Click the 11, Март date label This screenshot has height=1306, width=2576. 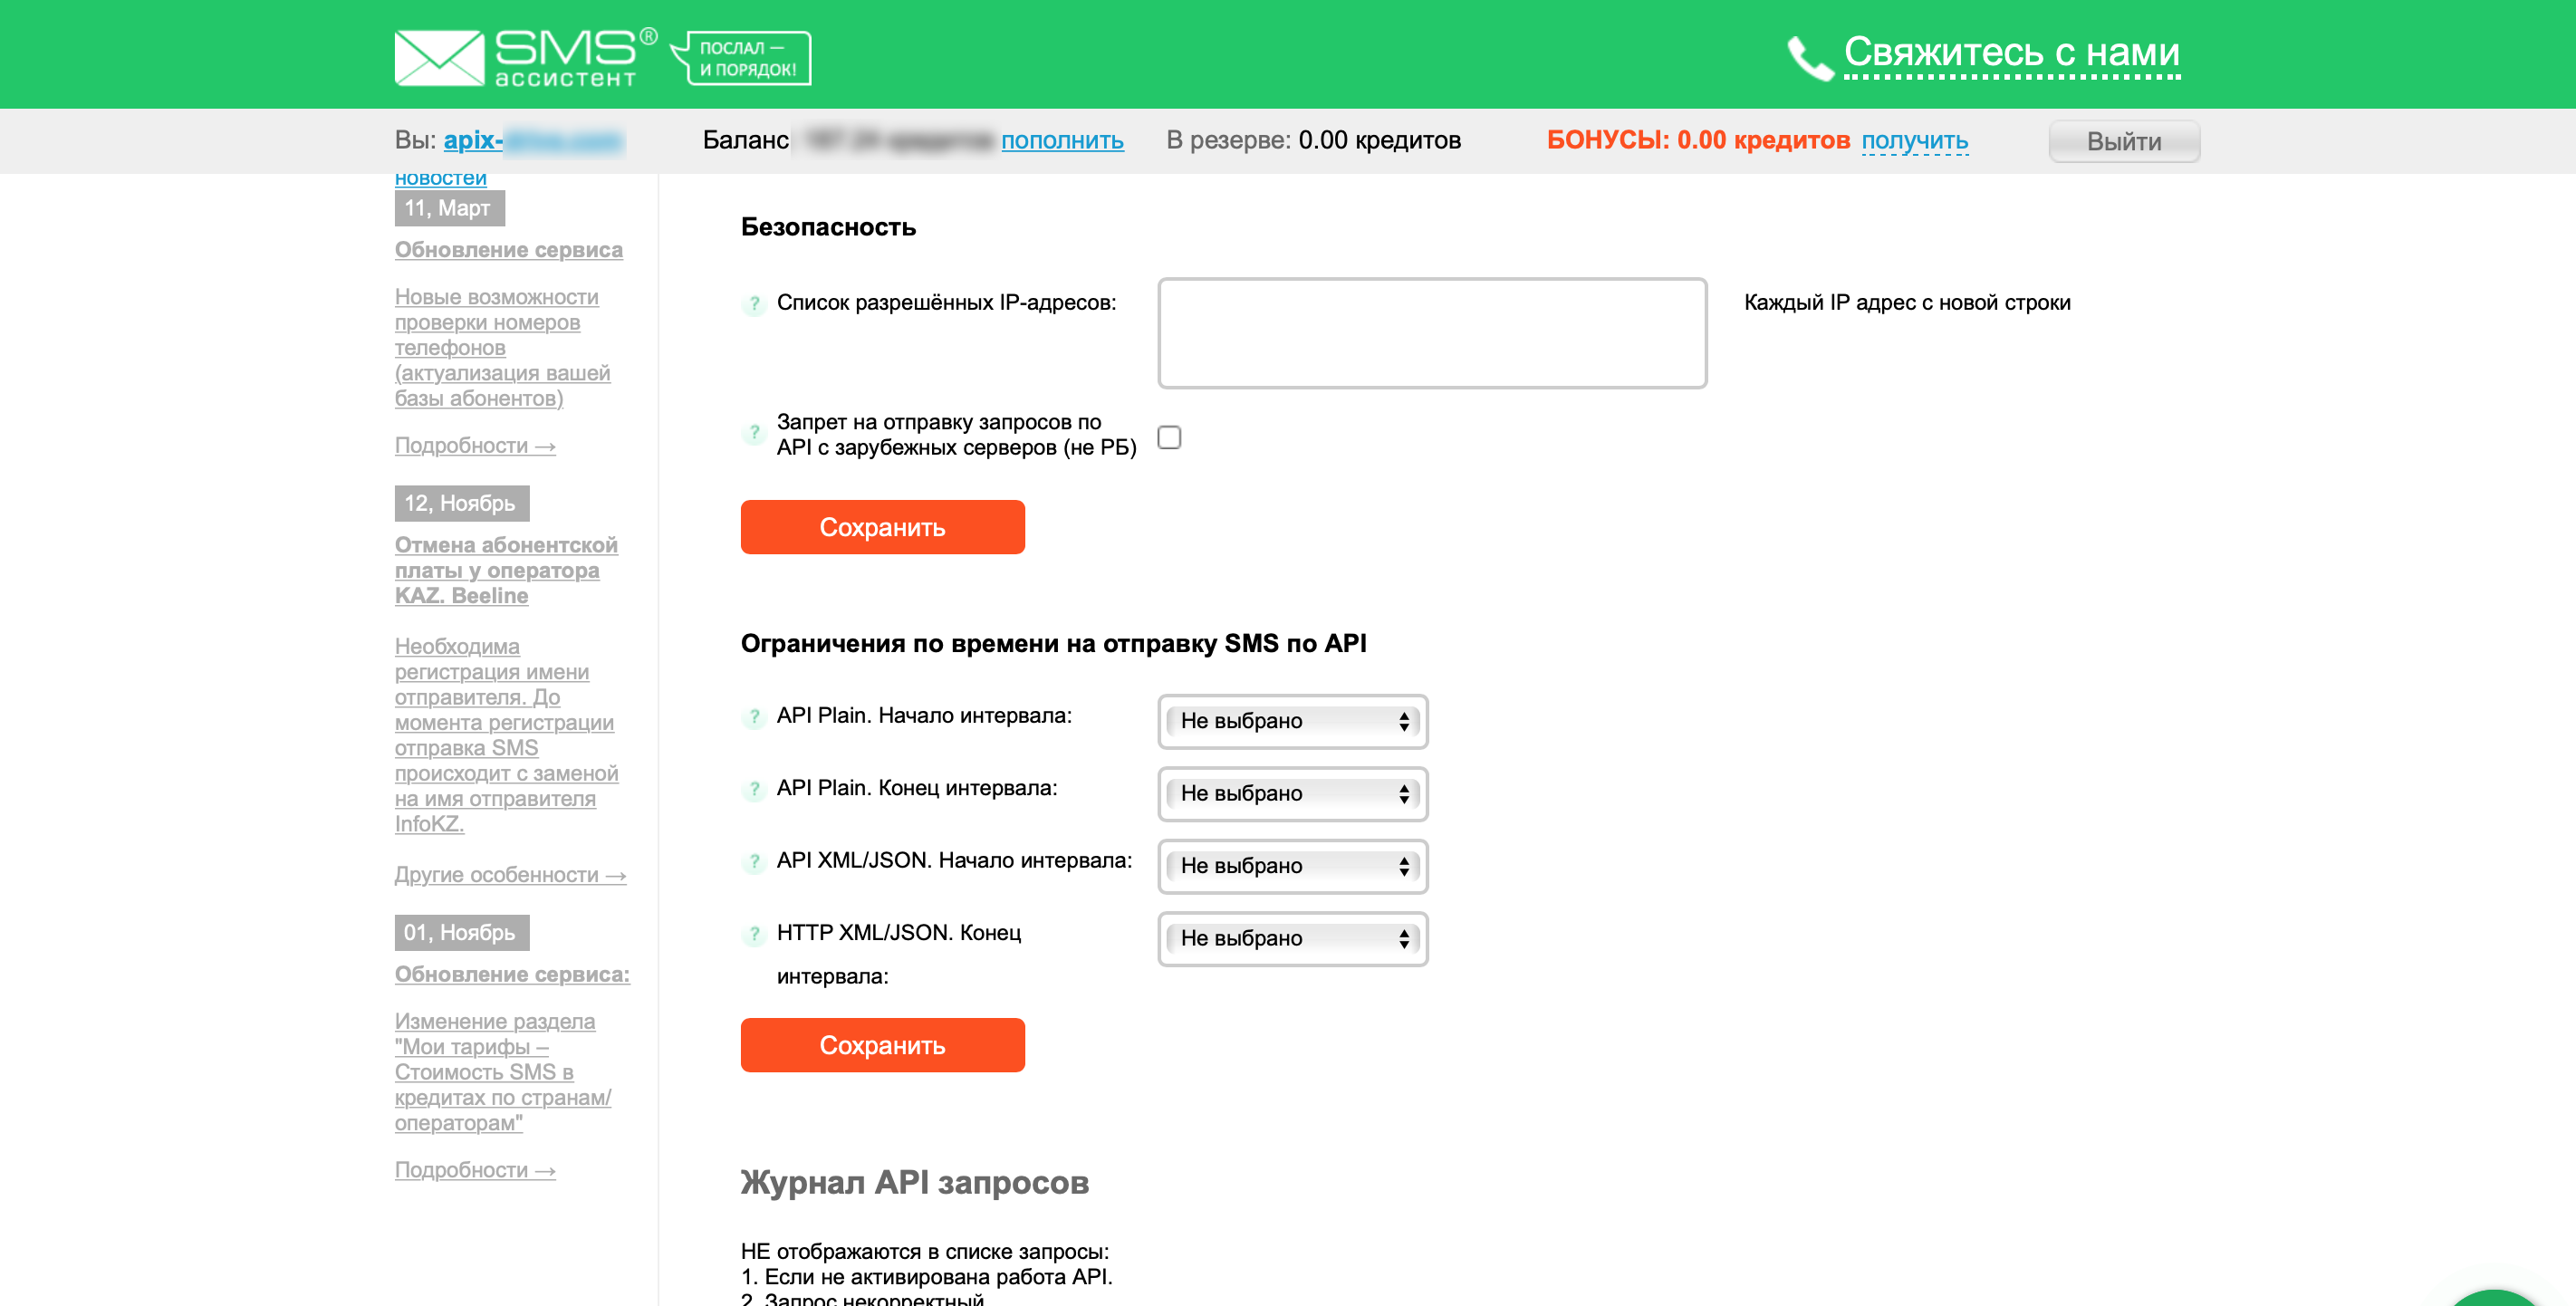pyautogui.click(x=449, y=208)
